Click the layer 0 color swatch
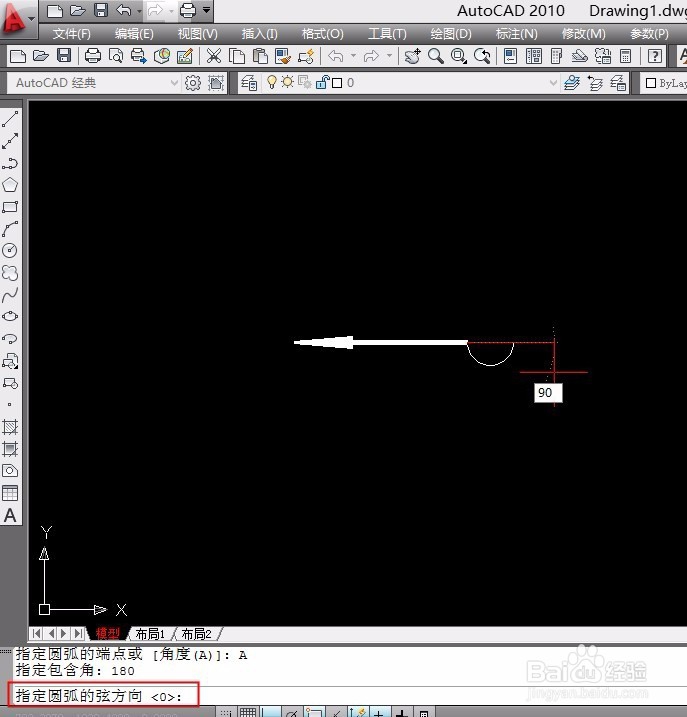687x717 pixels. (x=337, y=83)
